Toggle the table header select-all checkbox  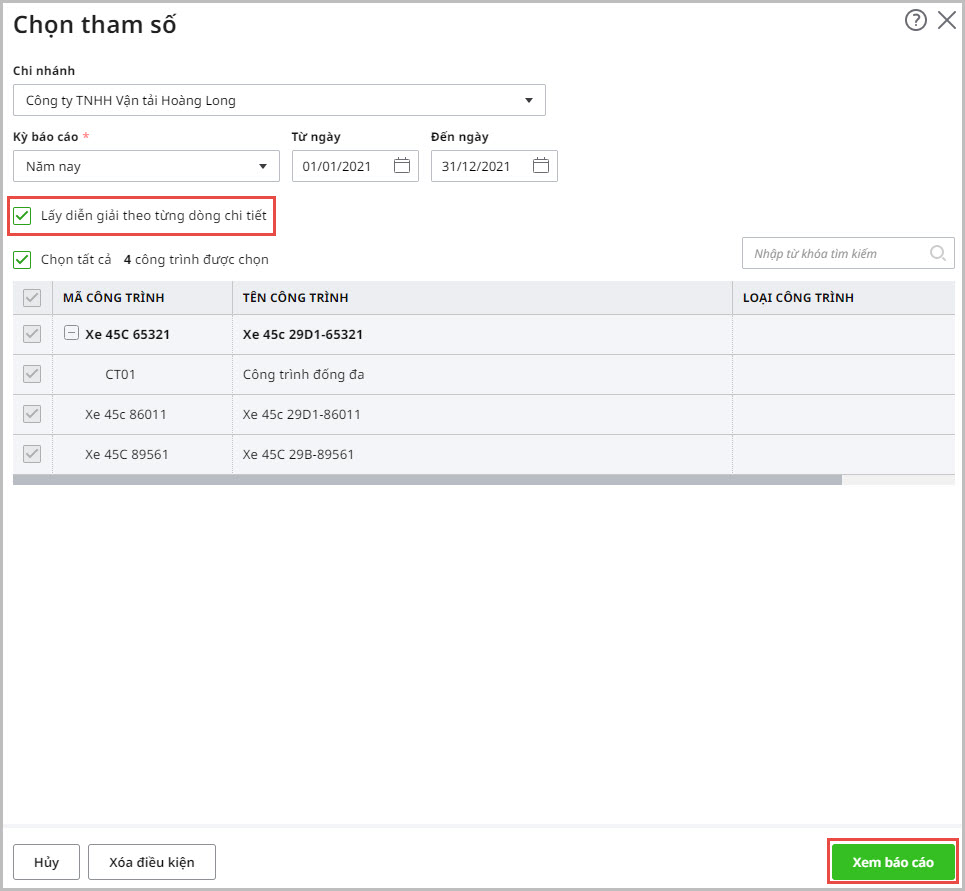[x=32, y=298]
